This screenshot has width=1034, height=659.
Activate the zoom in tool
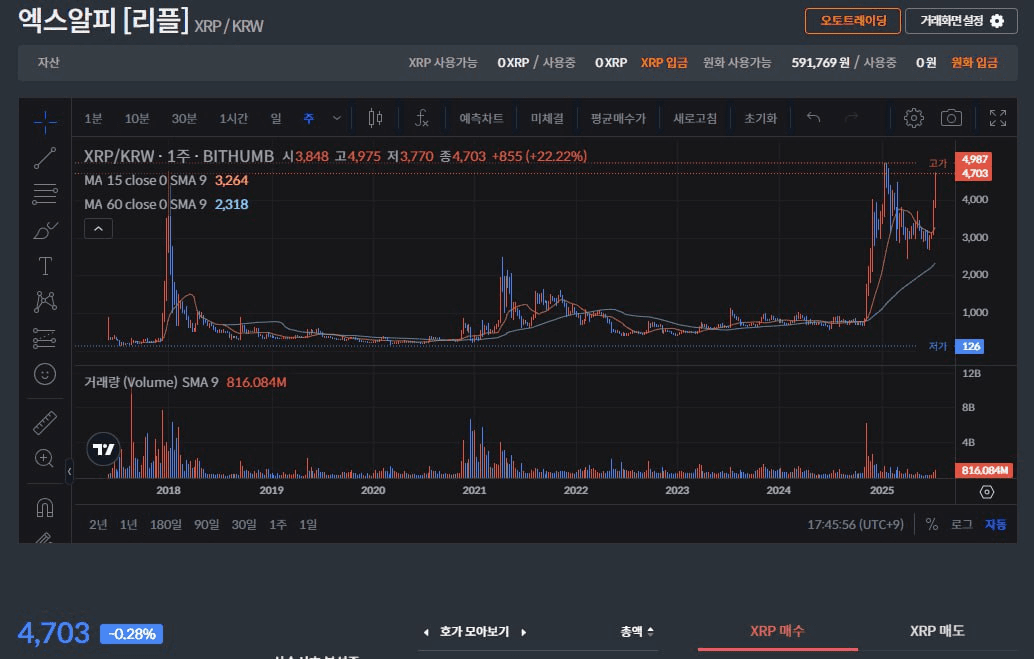[45, 458]
